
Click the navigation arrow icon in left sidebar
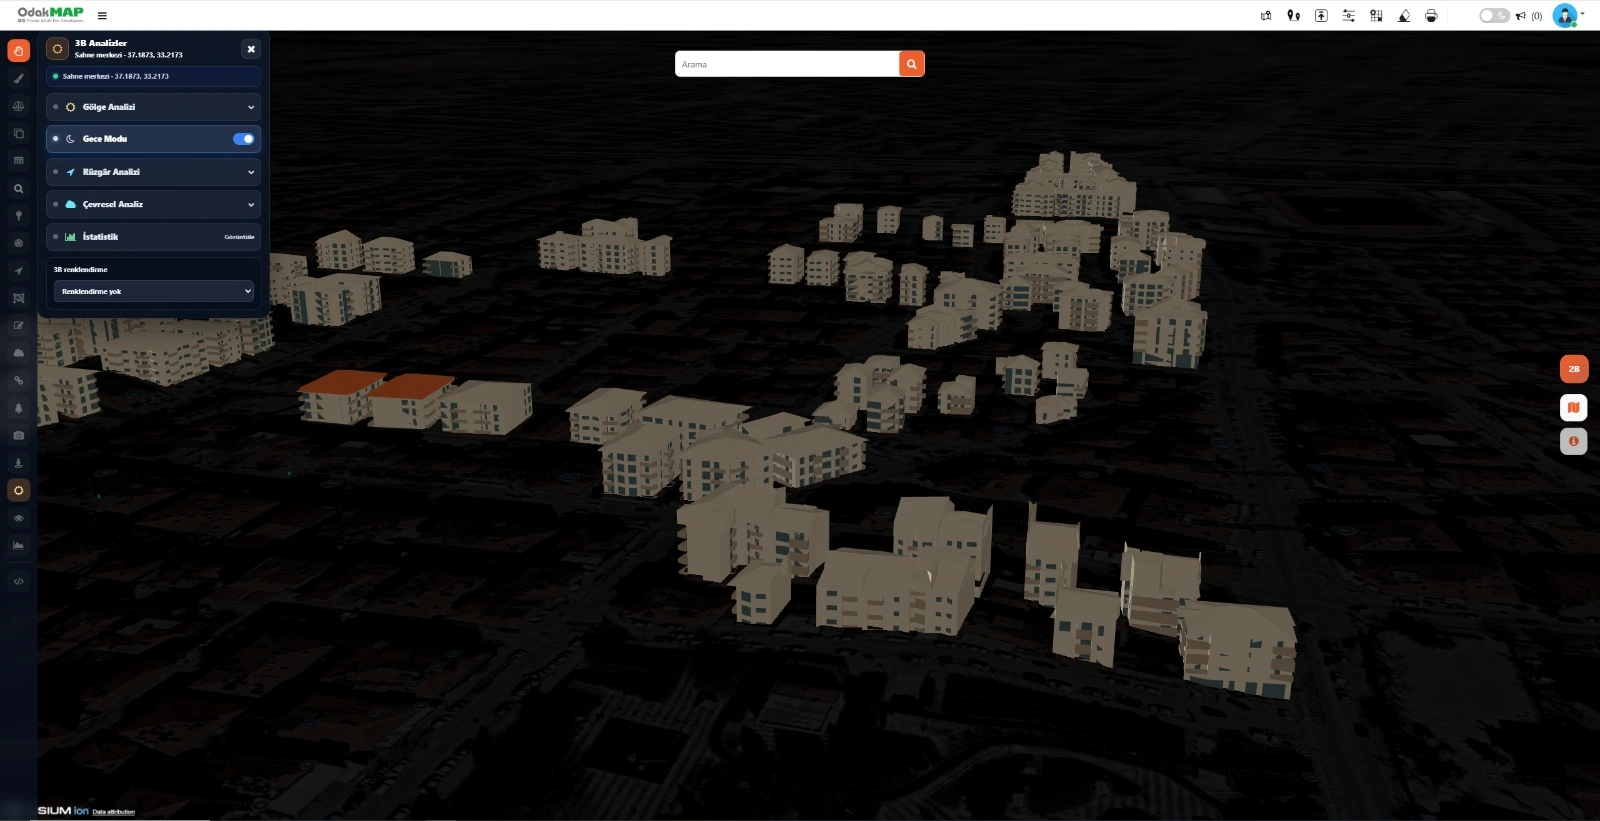pos(19,271)
